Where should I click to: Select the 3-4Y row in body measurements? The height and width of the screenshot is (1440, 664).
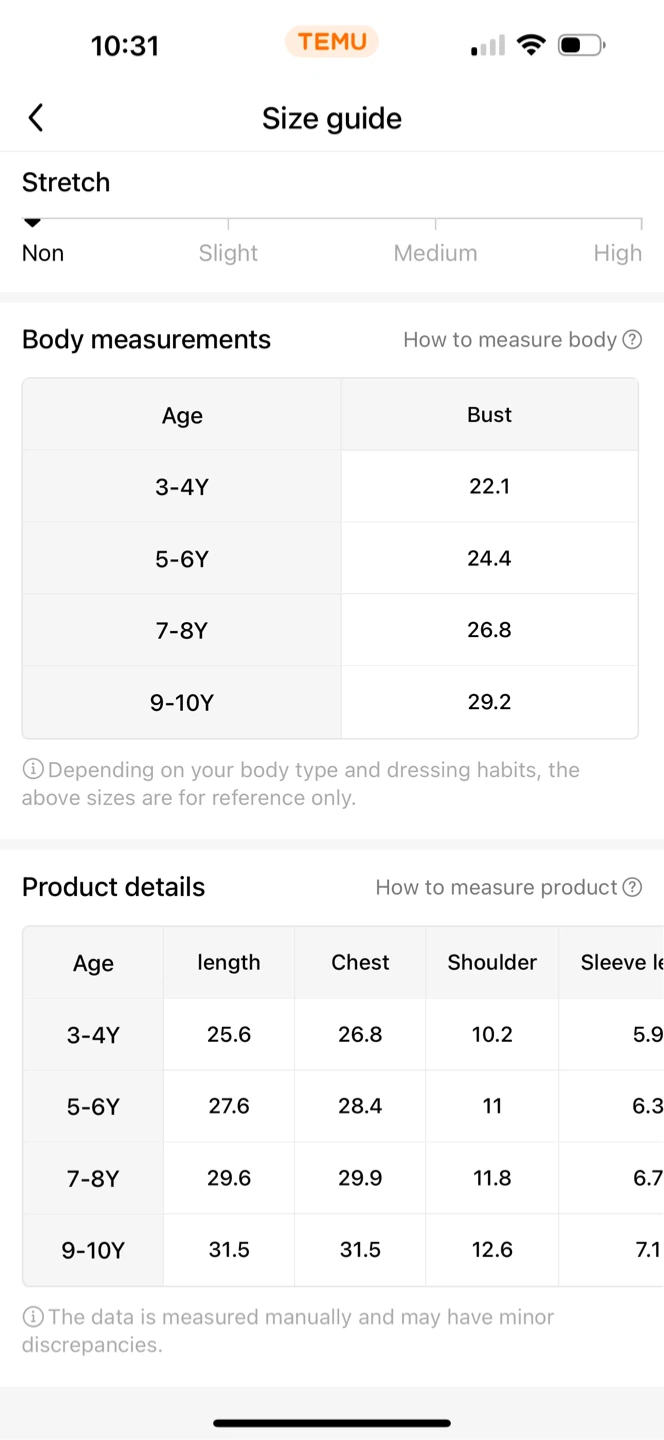click(330, 486)
